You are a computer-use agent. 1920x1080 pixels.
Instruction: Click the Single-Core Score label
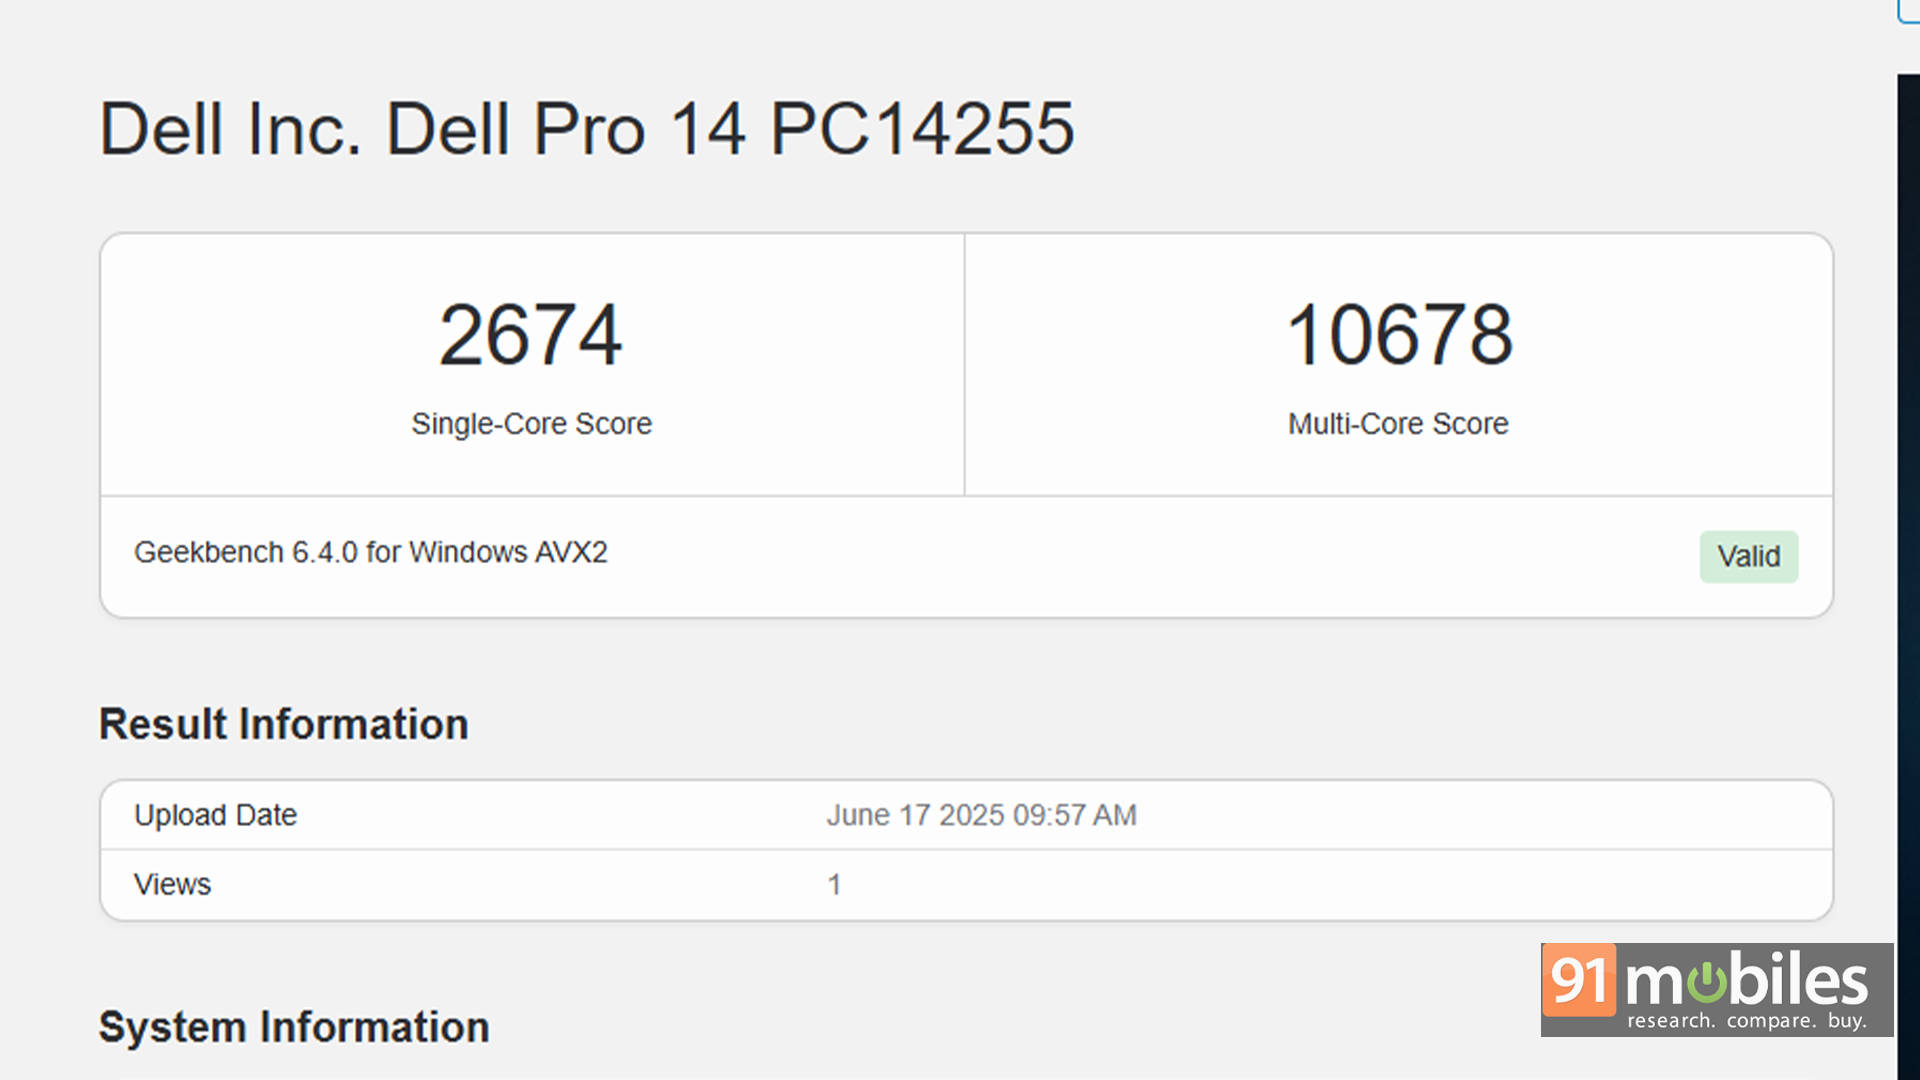point(531,424)
